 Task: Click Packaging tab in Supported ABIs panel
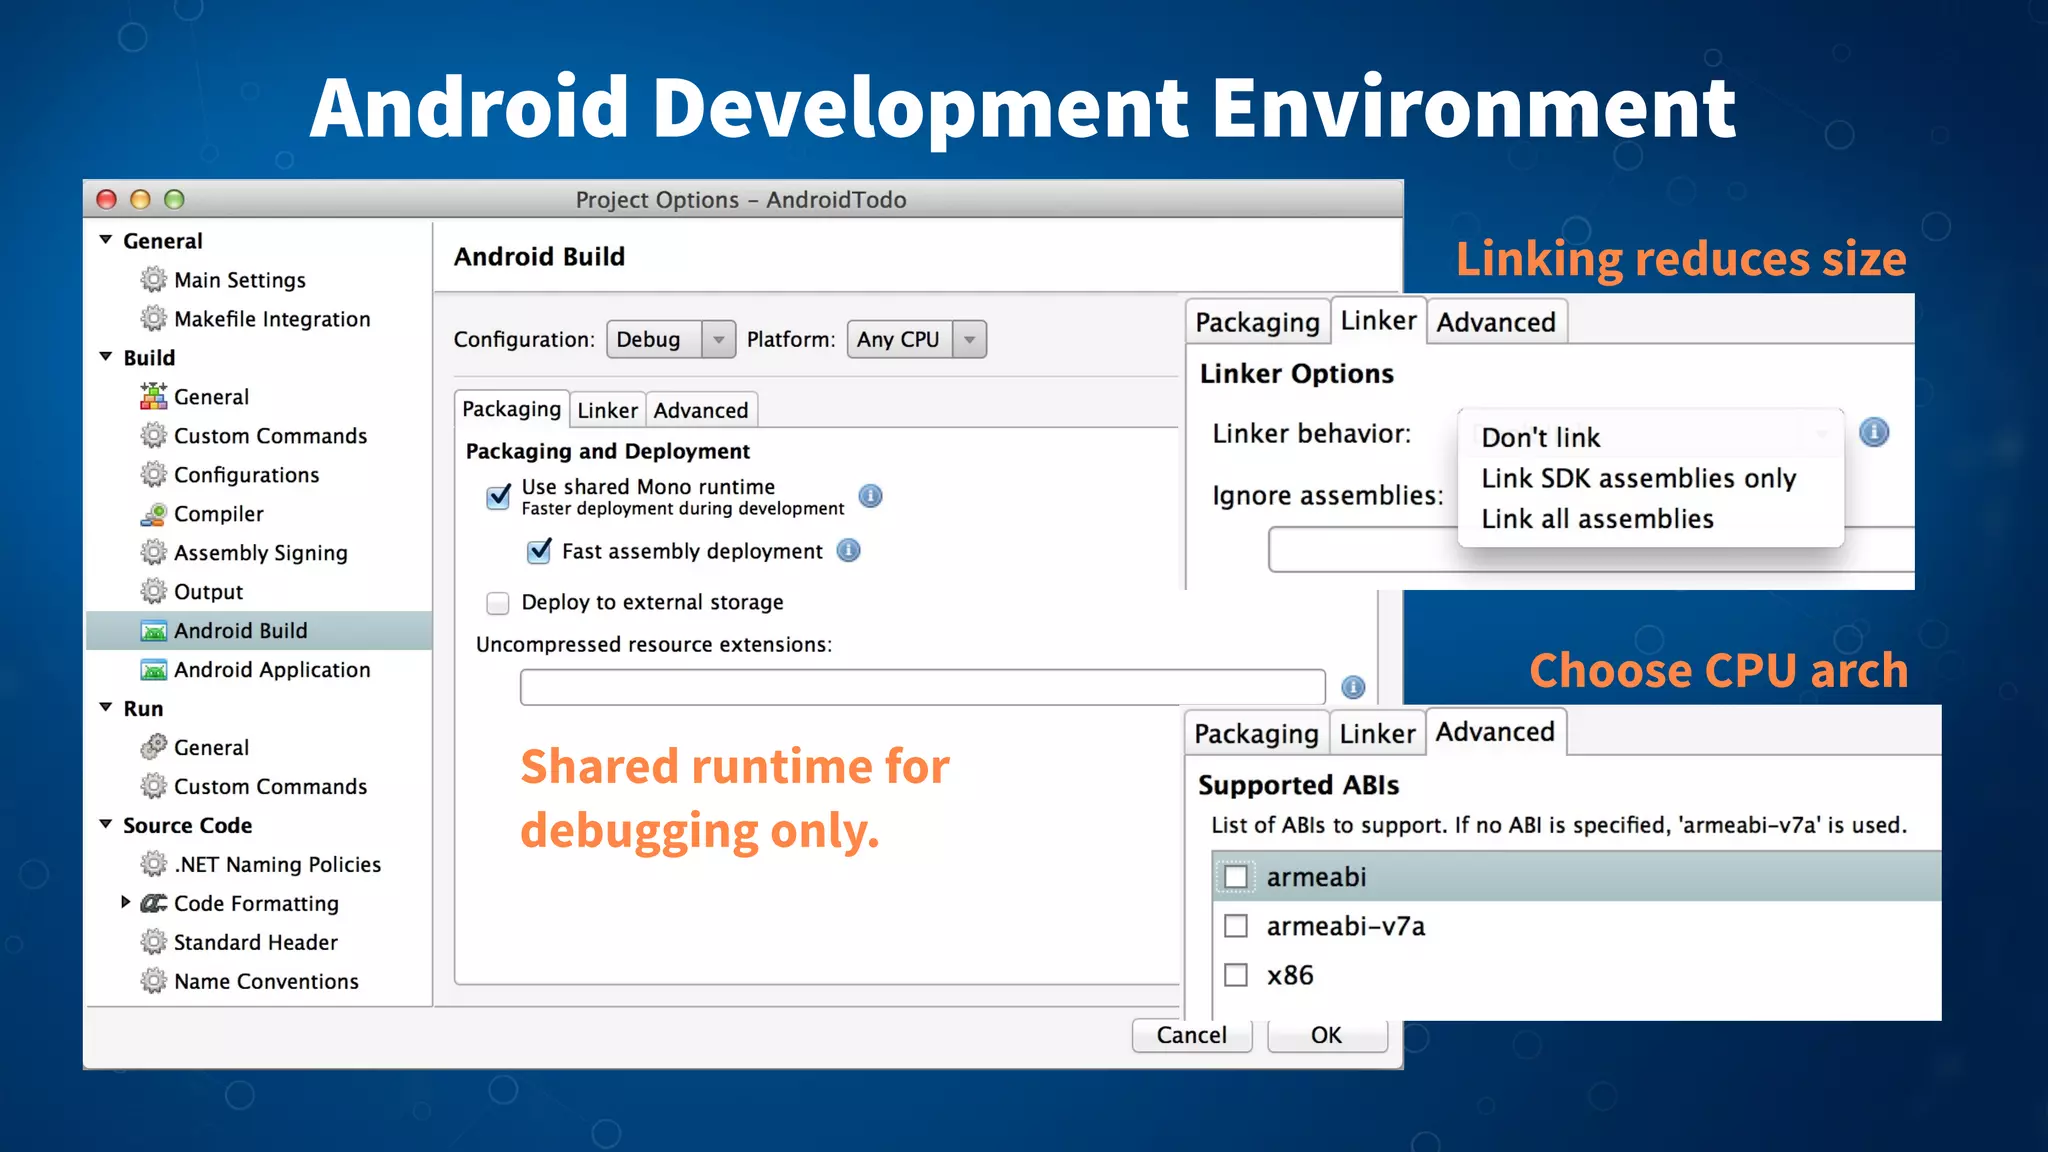1257,734
